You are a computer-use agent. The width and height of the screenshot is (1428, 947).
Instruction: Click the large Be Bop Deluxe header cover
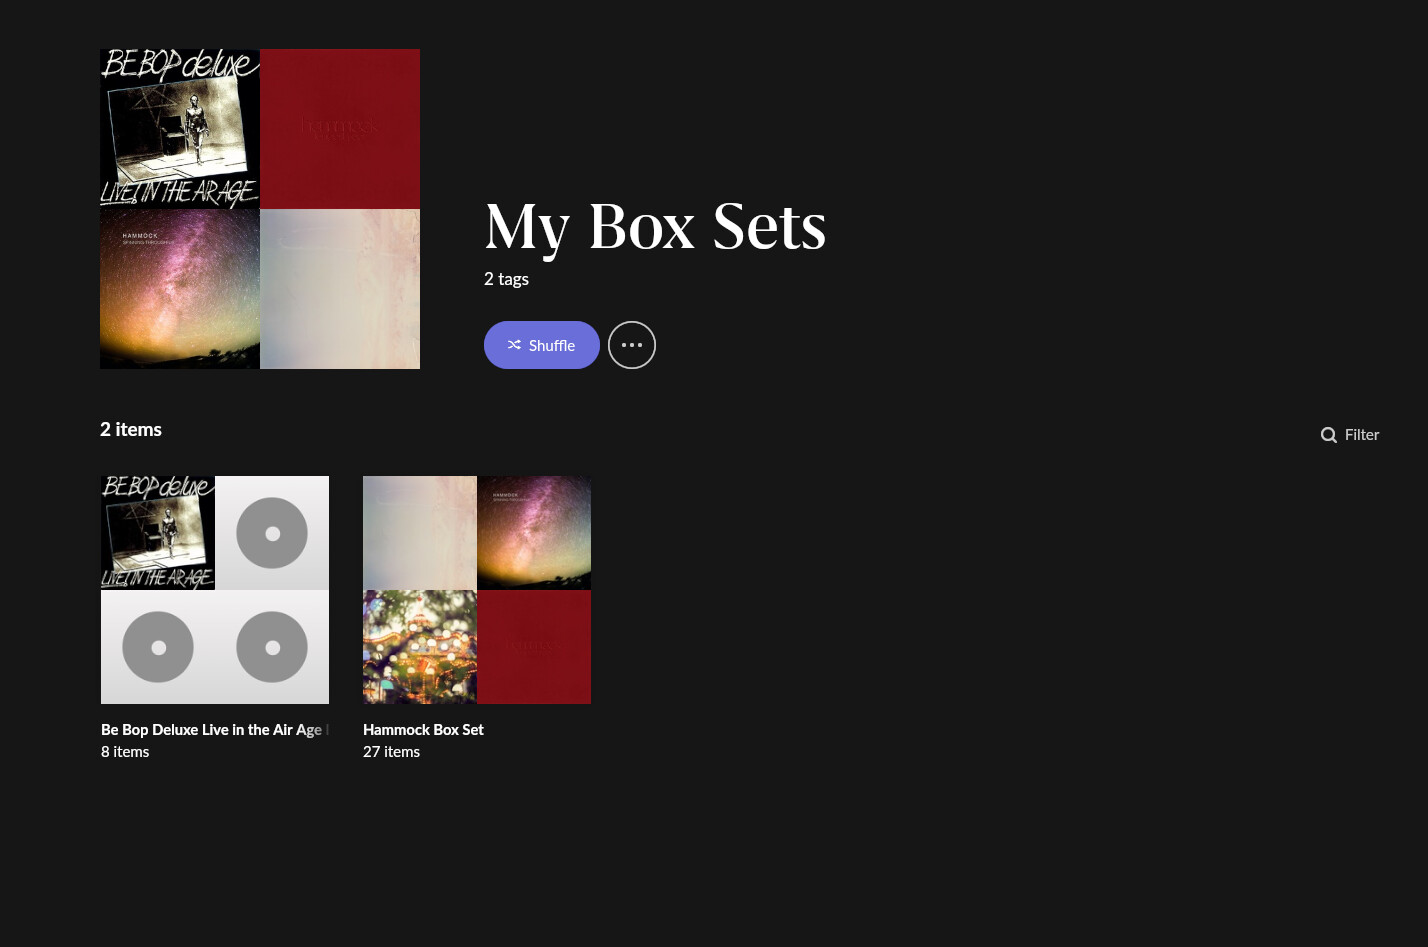pyautogui.click(x=180, y=129)
